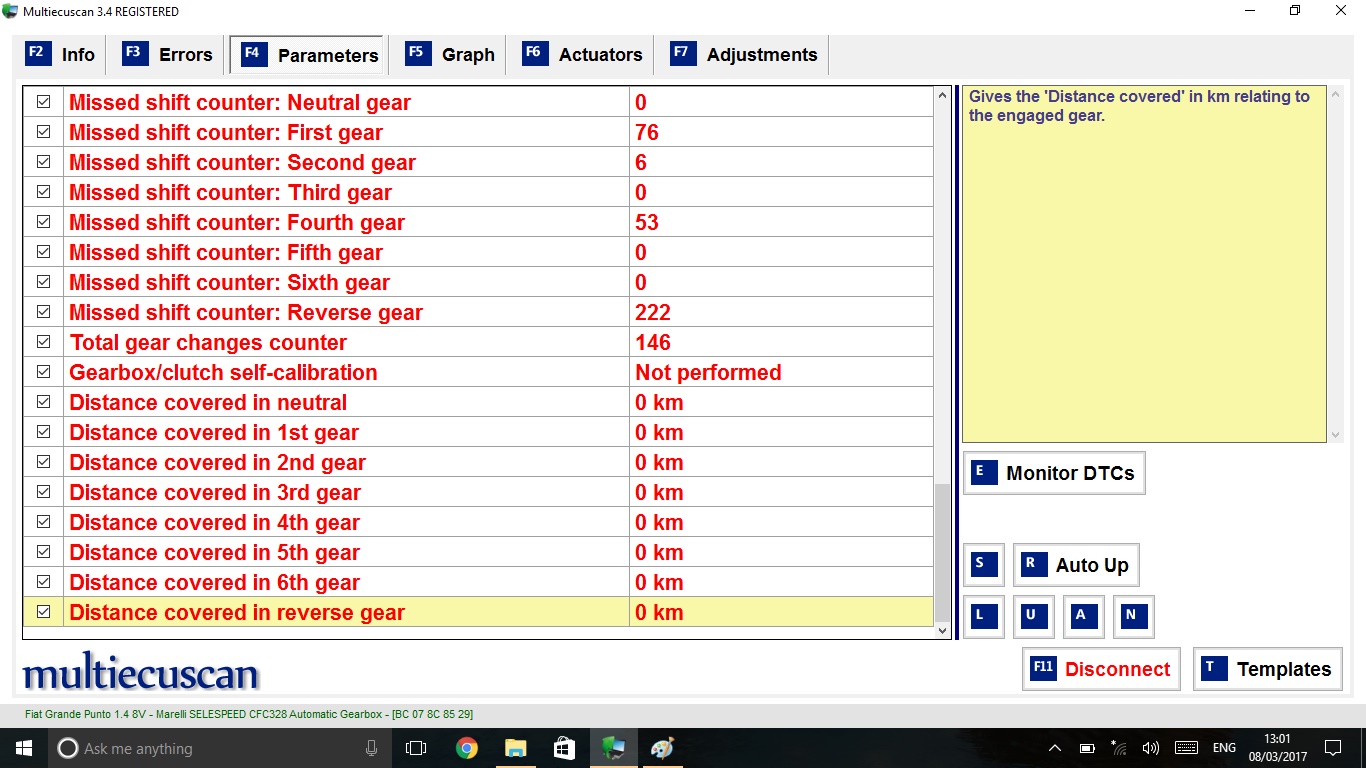Viewport: 1366px width, 768px height.
Task: Open the Actuators tab
Action: point(582,55)
